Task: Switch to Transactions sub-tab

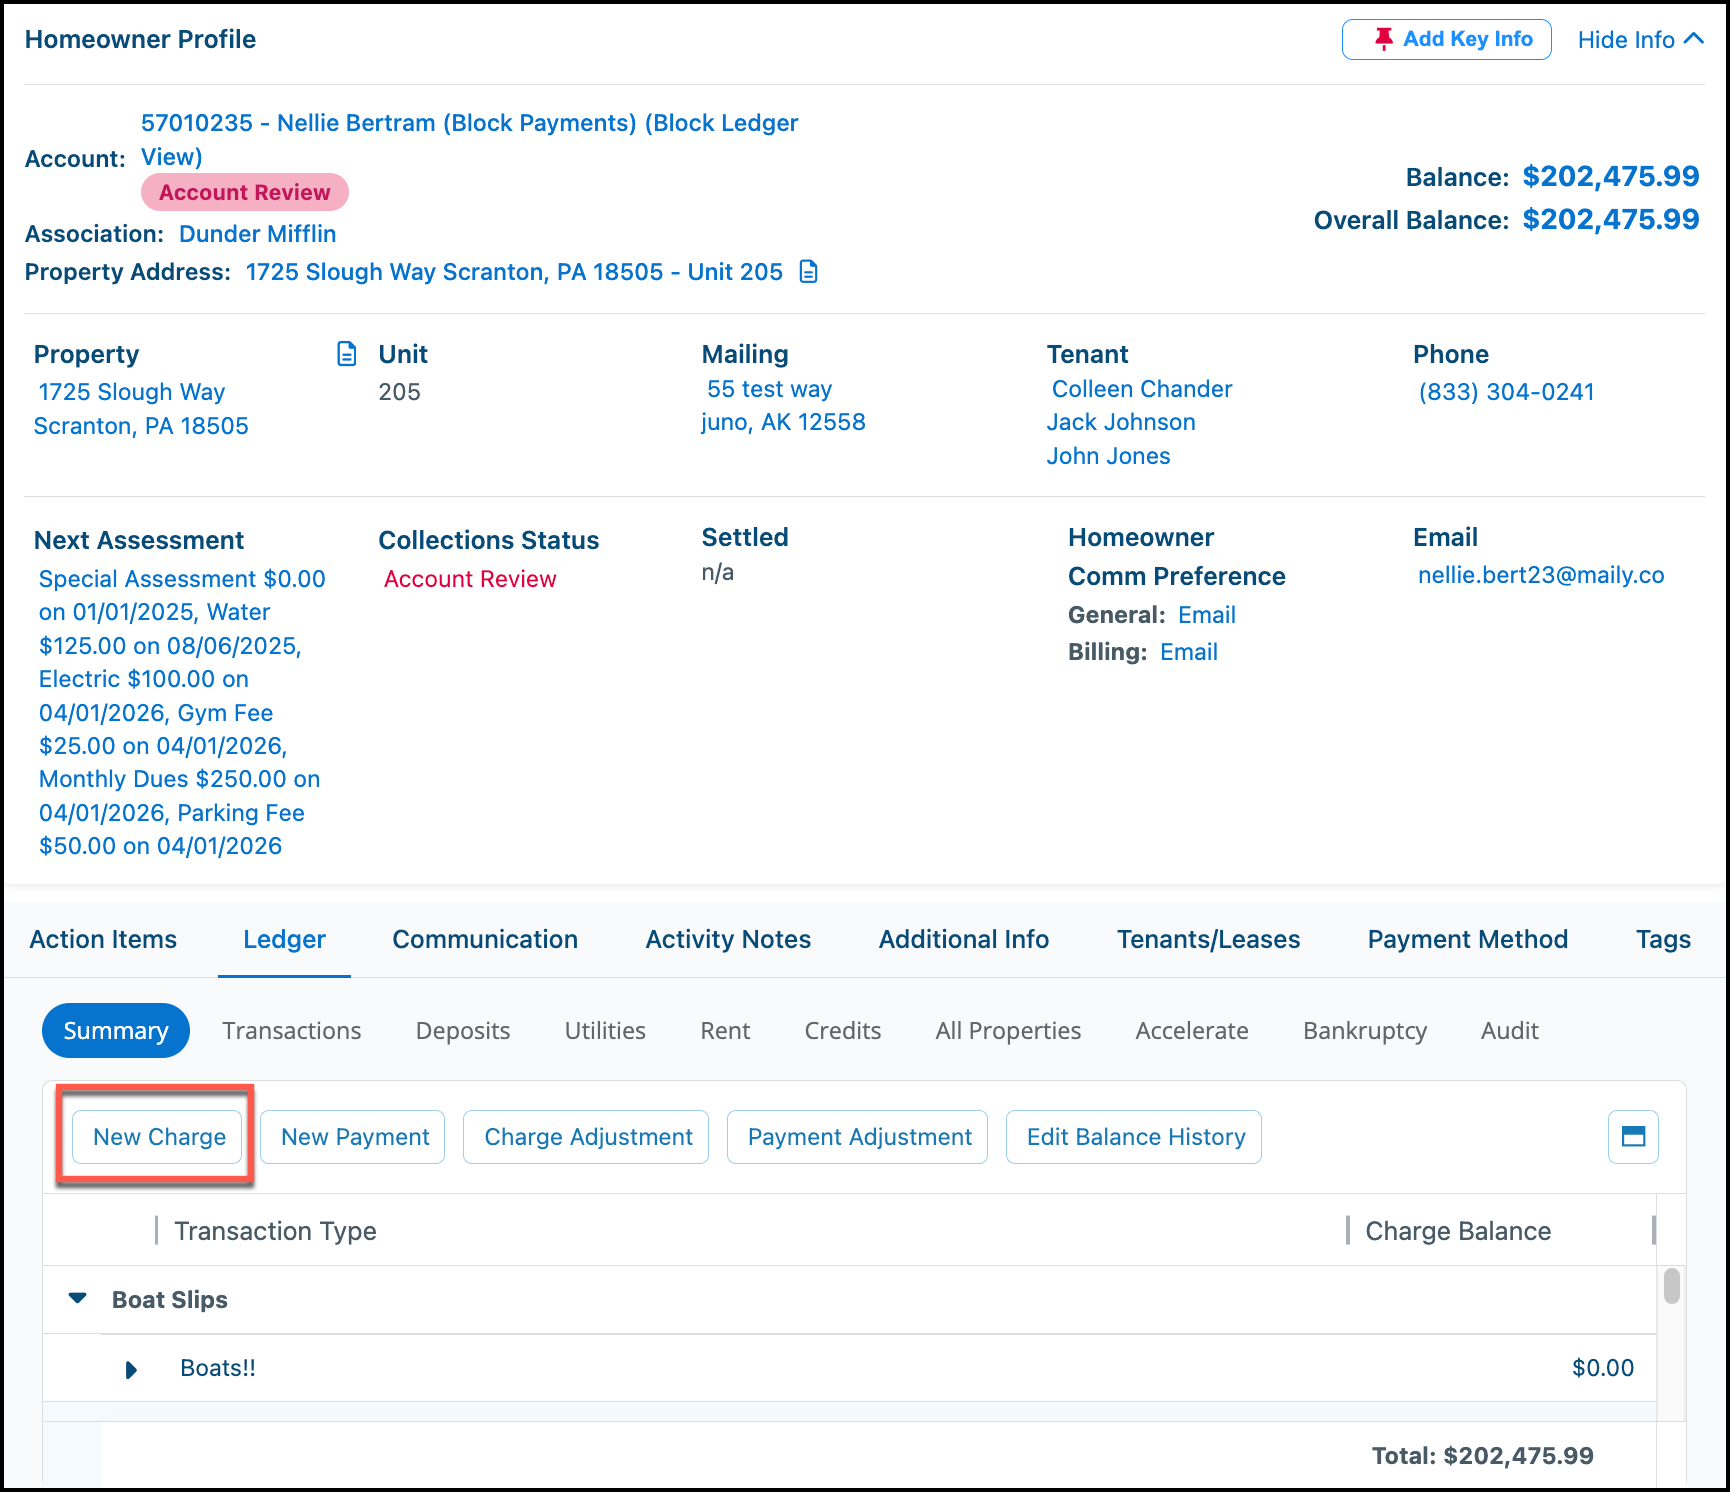Action: [292, 1030]
